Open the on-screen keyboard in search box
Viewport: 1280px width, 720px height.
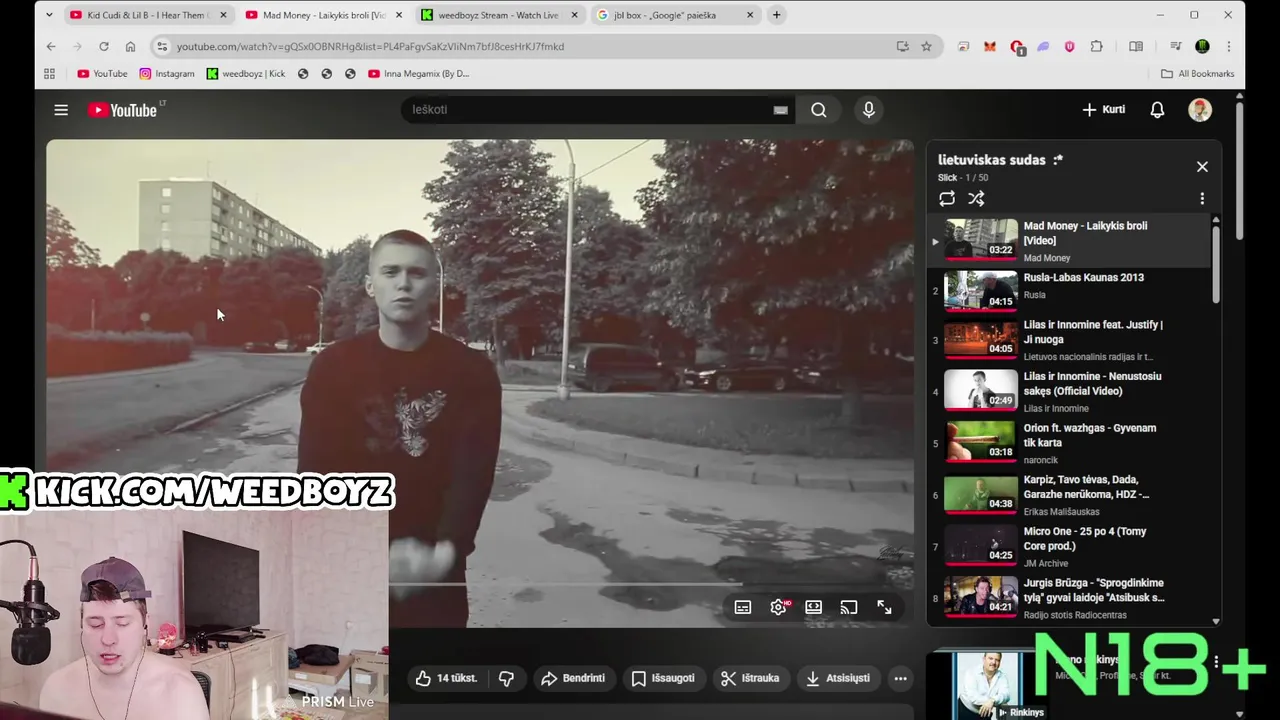pos(780,110)
